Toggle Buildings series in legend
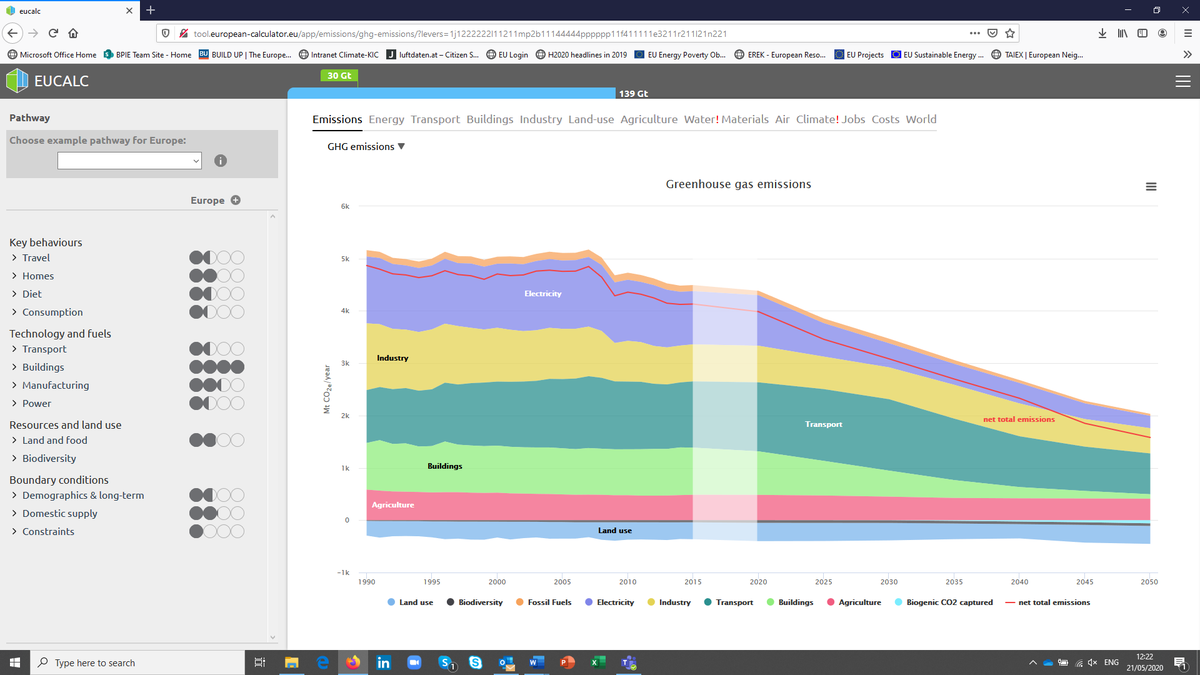The image size is (1200, 675). point(790,602)
